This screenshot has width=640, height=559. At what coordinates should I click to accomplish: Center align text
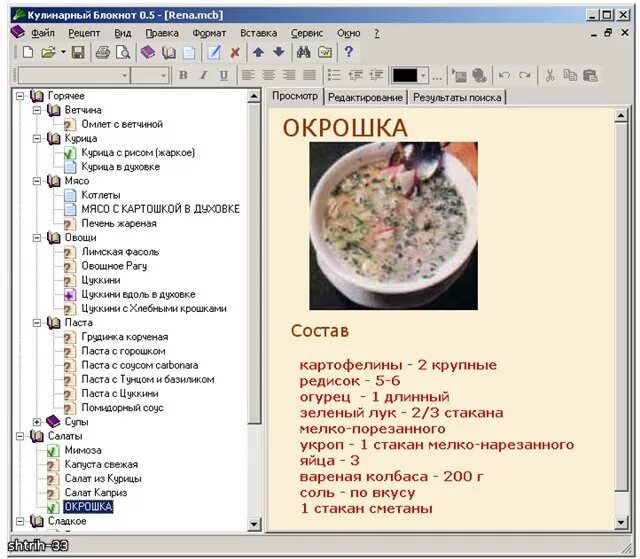click(268, 75)
